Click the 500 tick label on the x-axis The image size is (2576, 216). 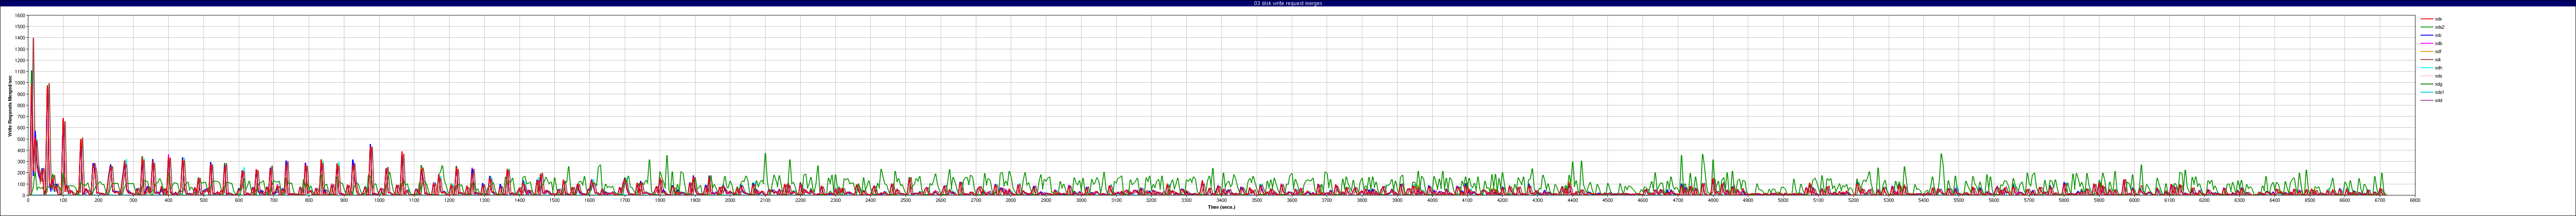click(x=204, y=201)
